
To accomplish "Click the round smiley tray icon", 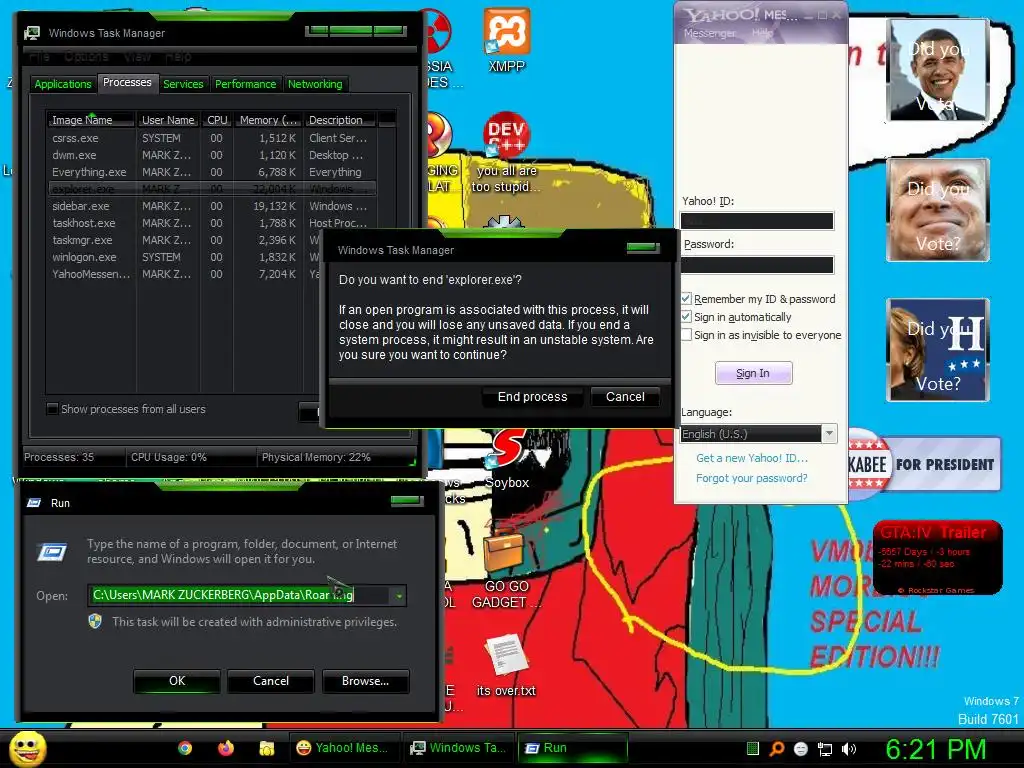I will tap(801, 749).
